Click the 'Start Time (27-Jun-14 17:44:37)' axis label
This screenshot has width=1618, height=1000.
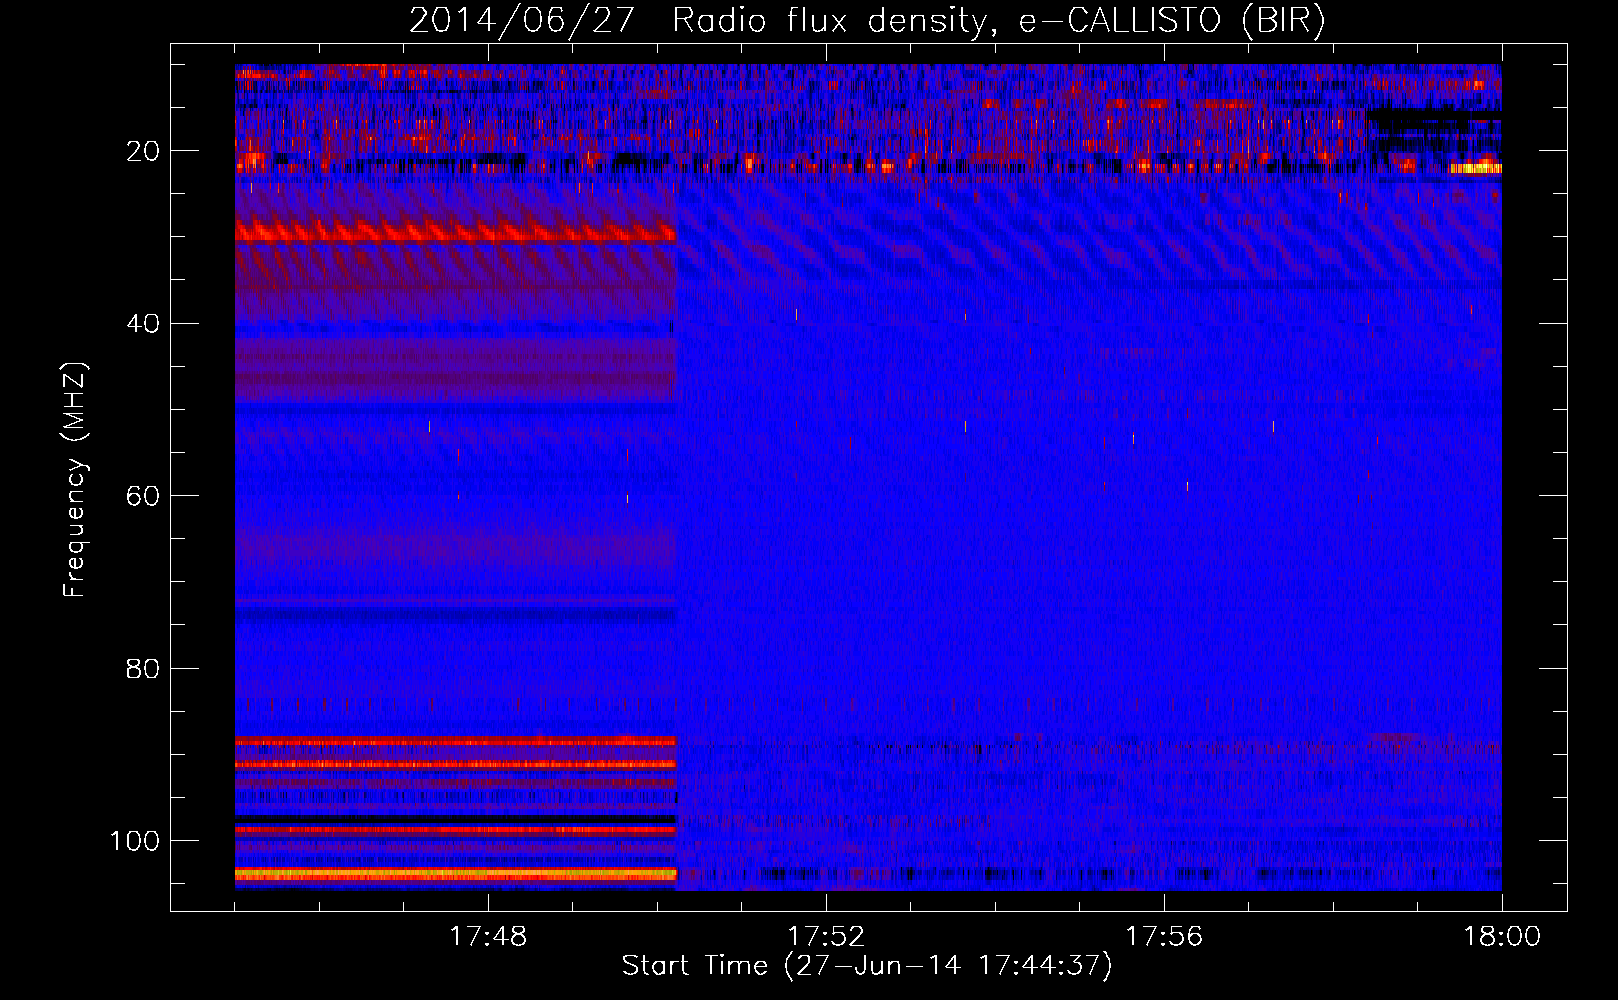click(x=867, y=966)
